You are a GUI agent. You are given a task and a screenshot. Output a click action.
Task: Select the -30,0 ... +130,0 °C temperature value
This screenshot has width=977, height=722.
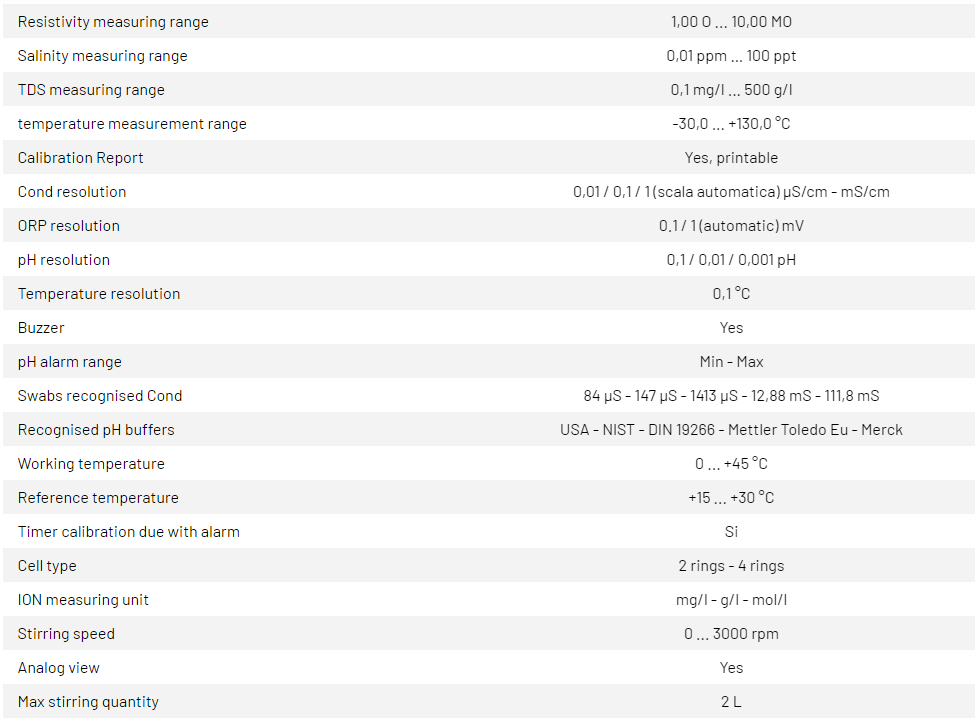731,124
